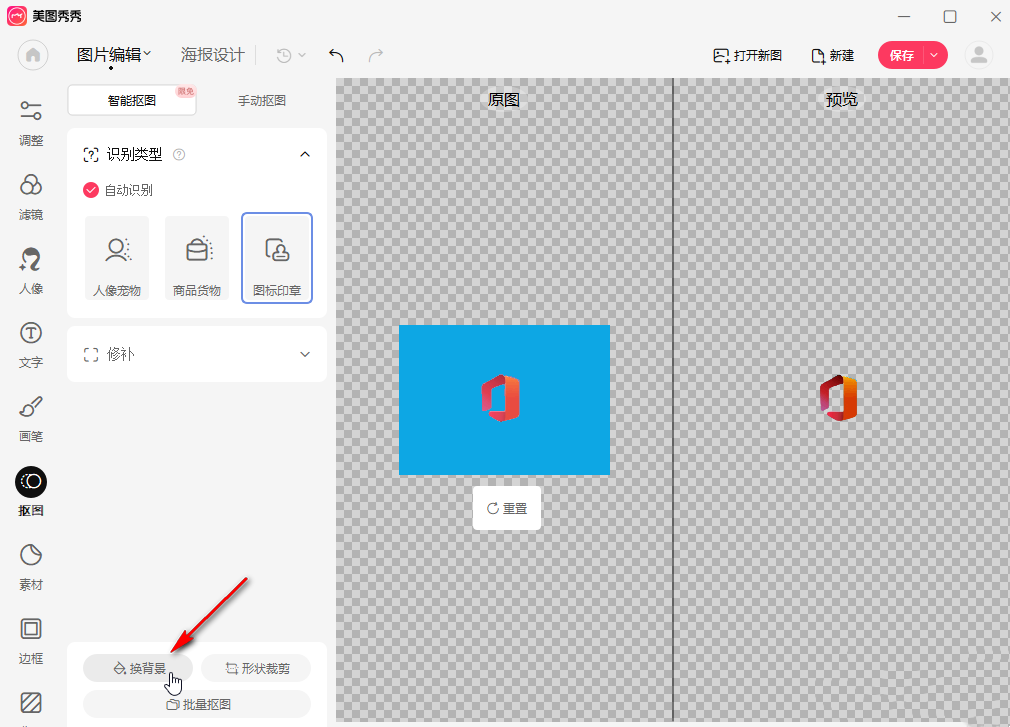
Task: Select the 智能抠图 tab
Action: coord(132,100)
